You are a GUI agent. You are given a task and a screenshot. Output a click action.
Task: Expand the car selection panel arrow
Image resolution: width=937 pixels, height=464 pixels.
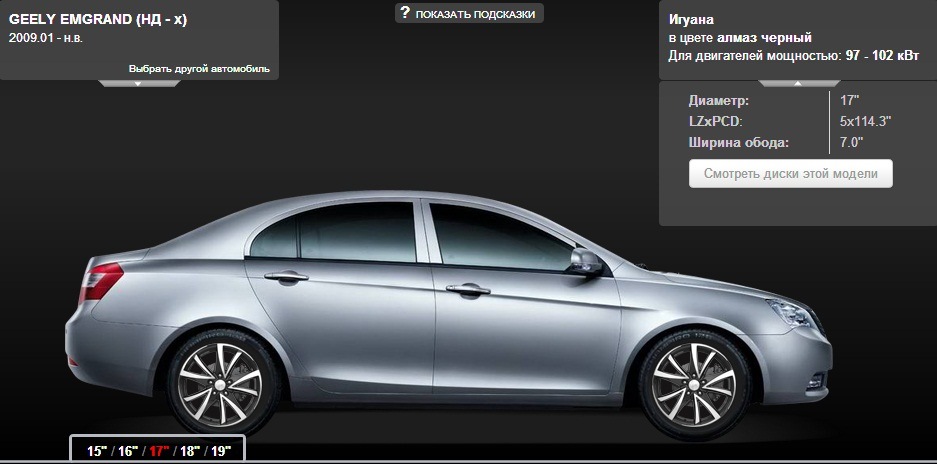tap(139, 84)
